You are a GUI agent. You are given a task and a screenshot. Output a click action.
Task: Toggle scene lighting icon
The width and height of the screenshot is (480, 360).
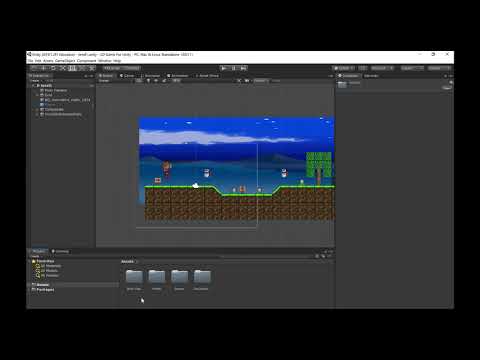click(x=148, y=81)
